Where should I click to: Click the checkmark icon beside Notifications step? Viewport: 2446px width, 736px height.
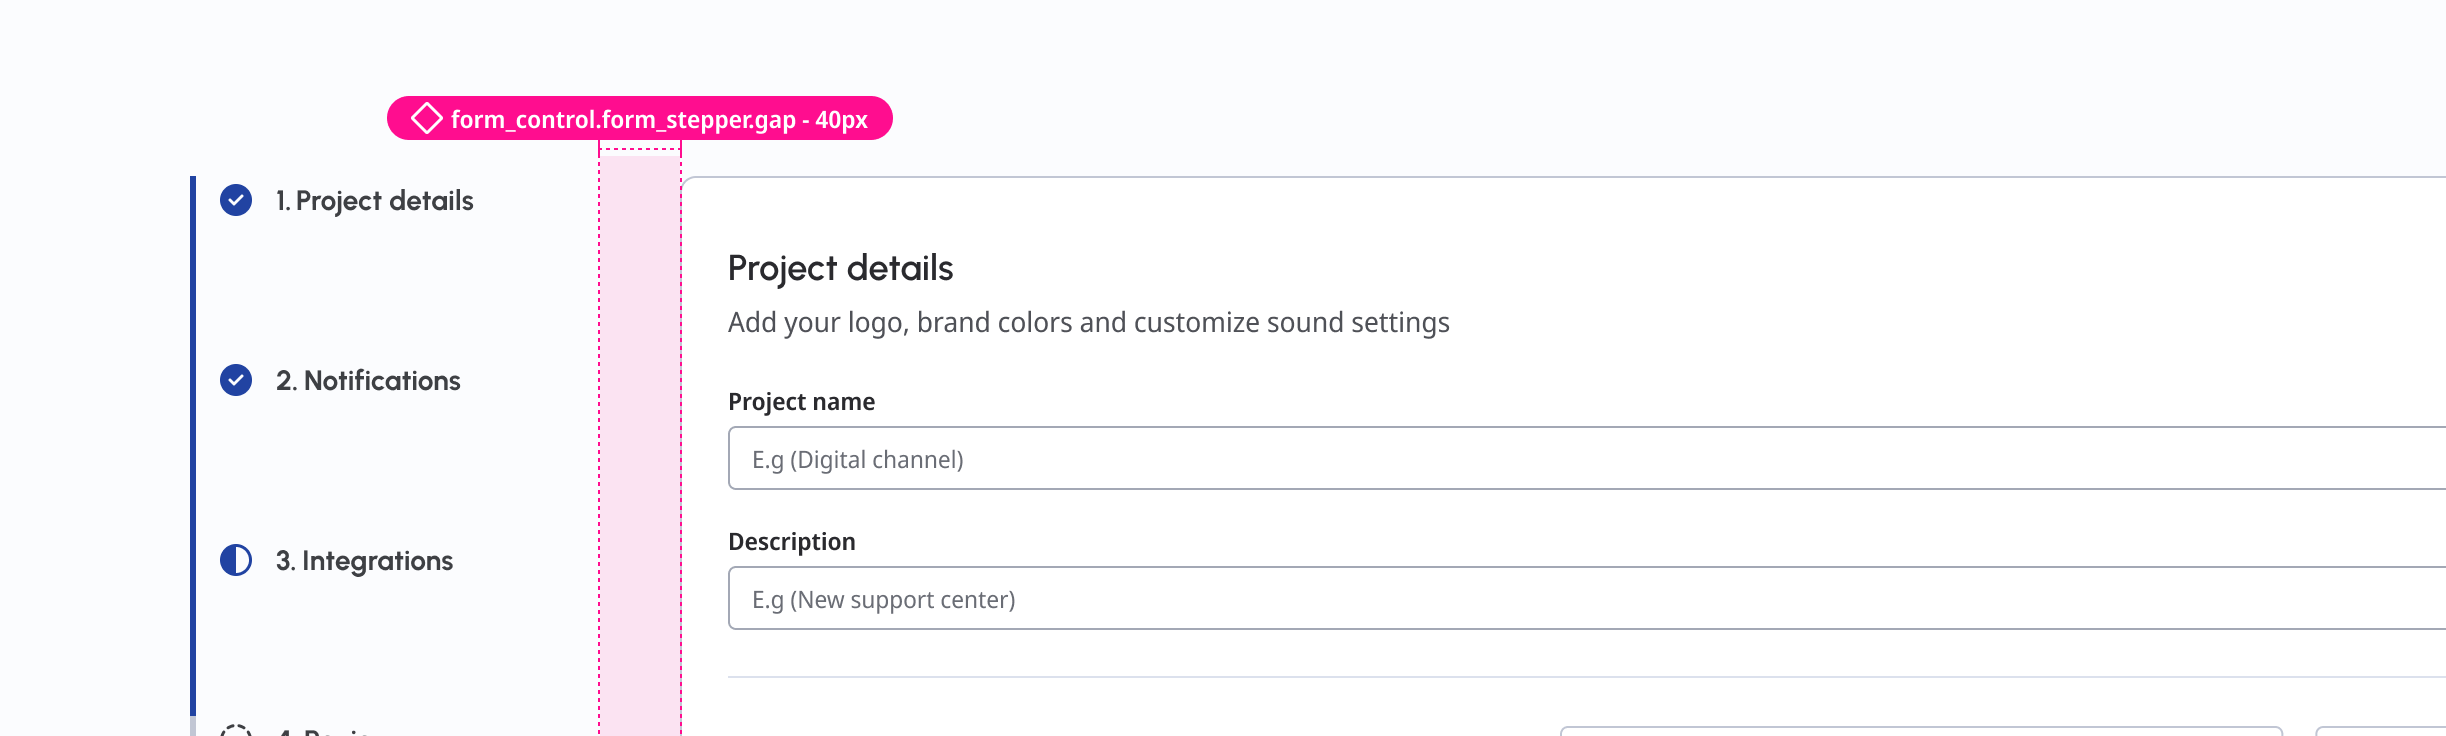236,380
